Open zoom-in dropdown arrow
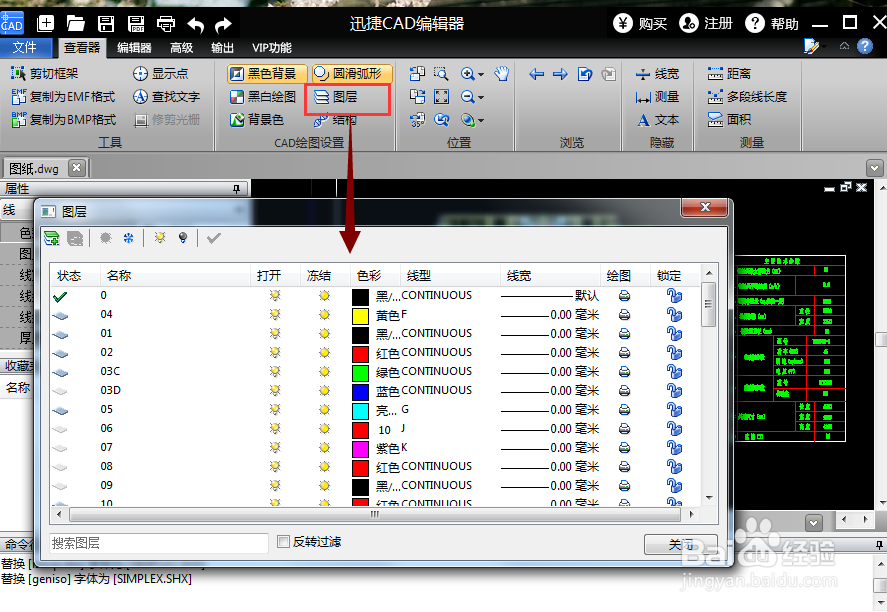887x612 pixels. (x=481, y=74)
